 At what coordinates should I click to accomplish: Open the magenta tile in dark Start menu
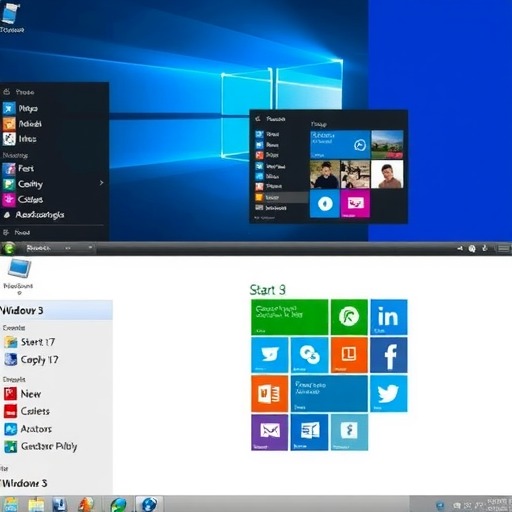355,203
